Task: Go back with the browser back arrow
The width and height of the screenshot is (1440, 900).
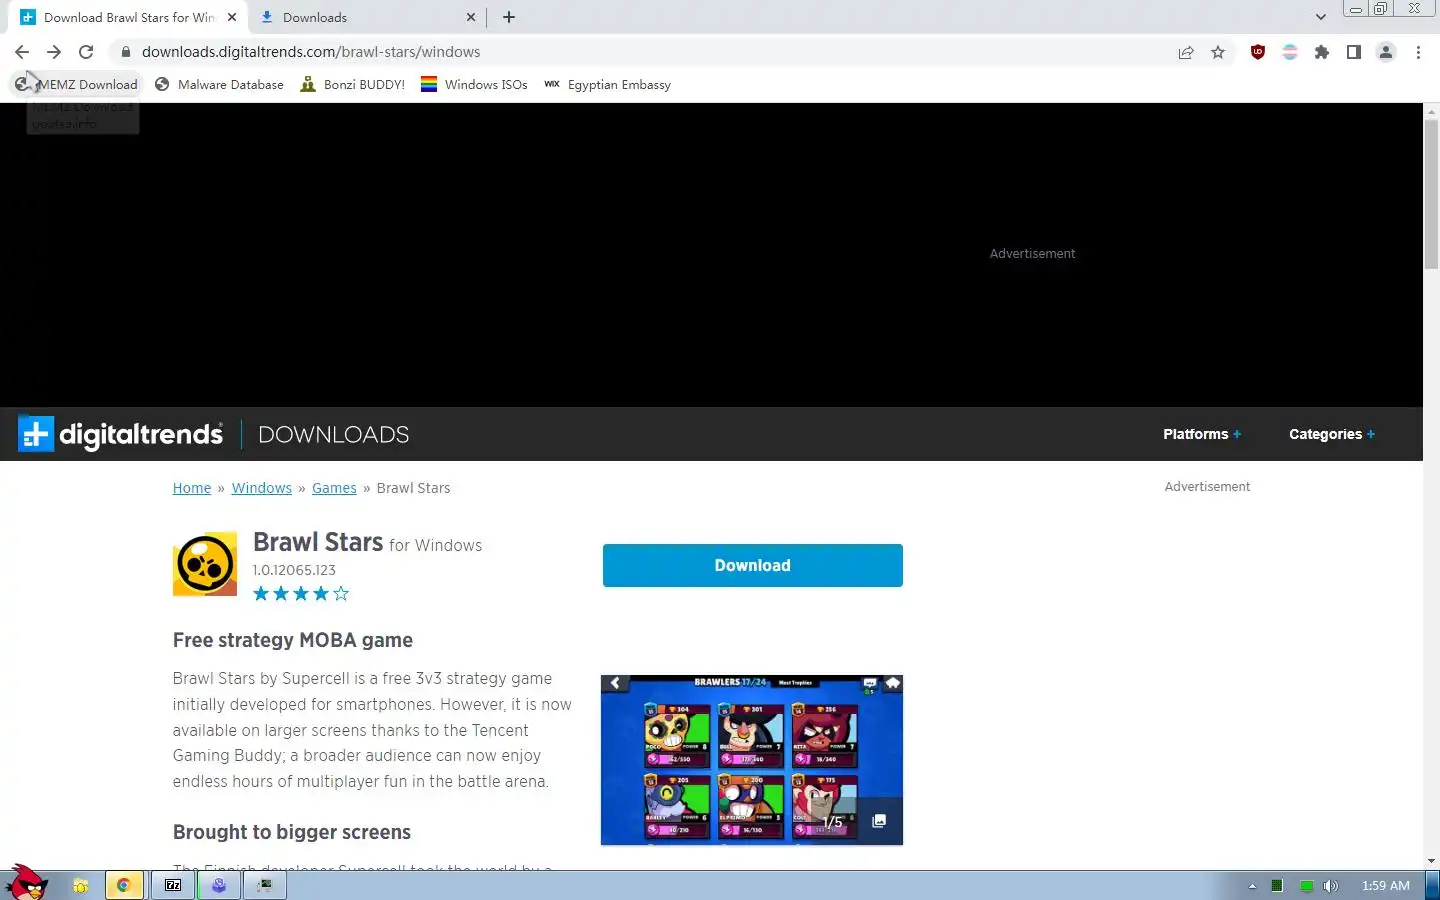Action: pos(22,52)
